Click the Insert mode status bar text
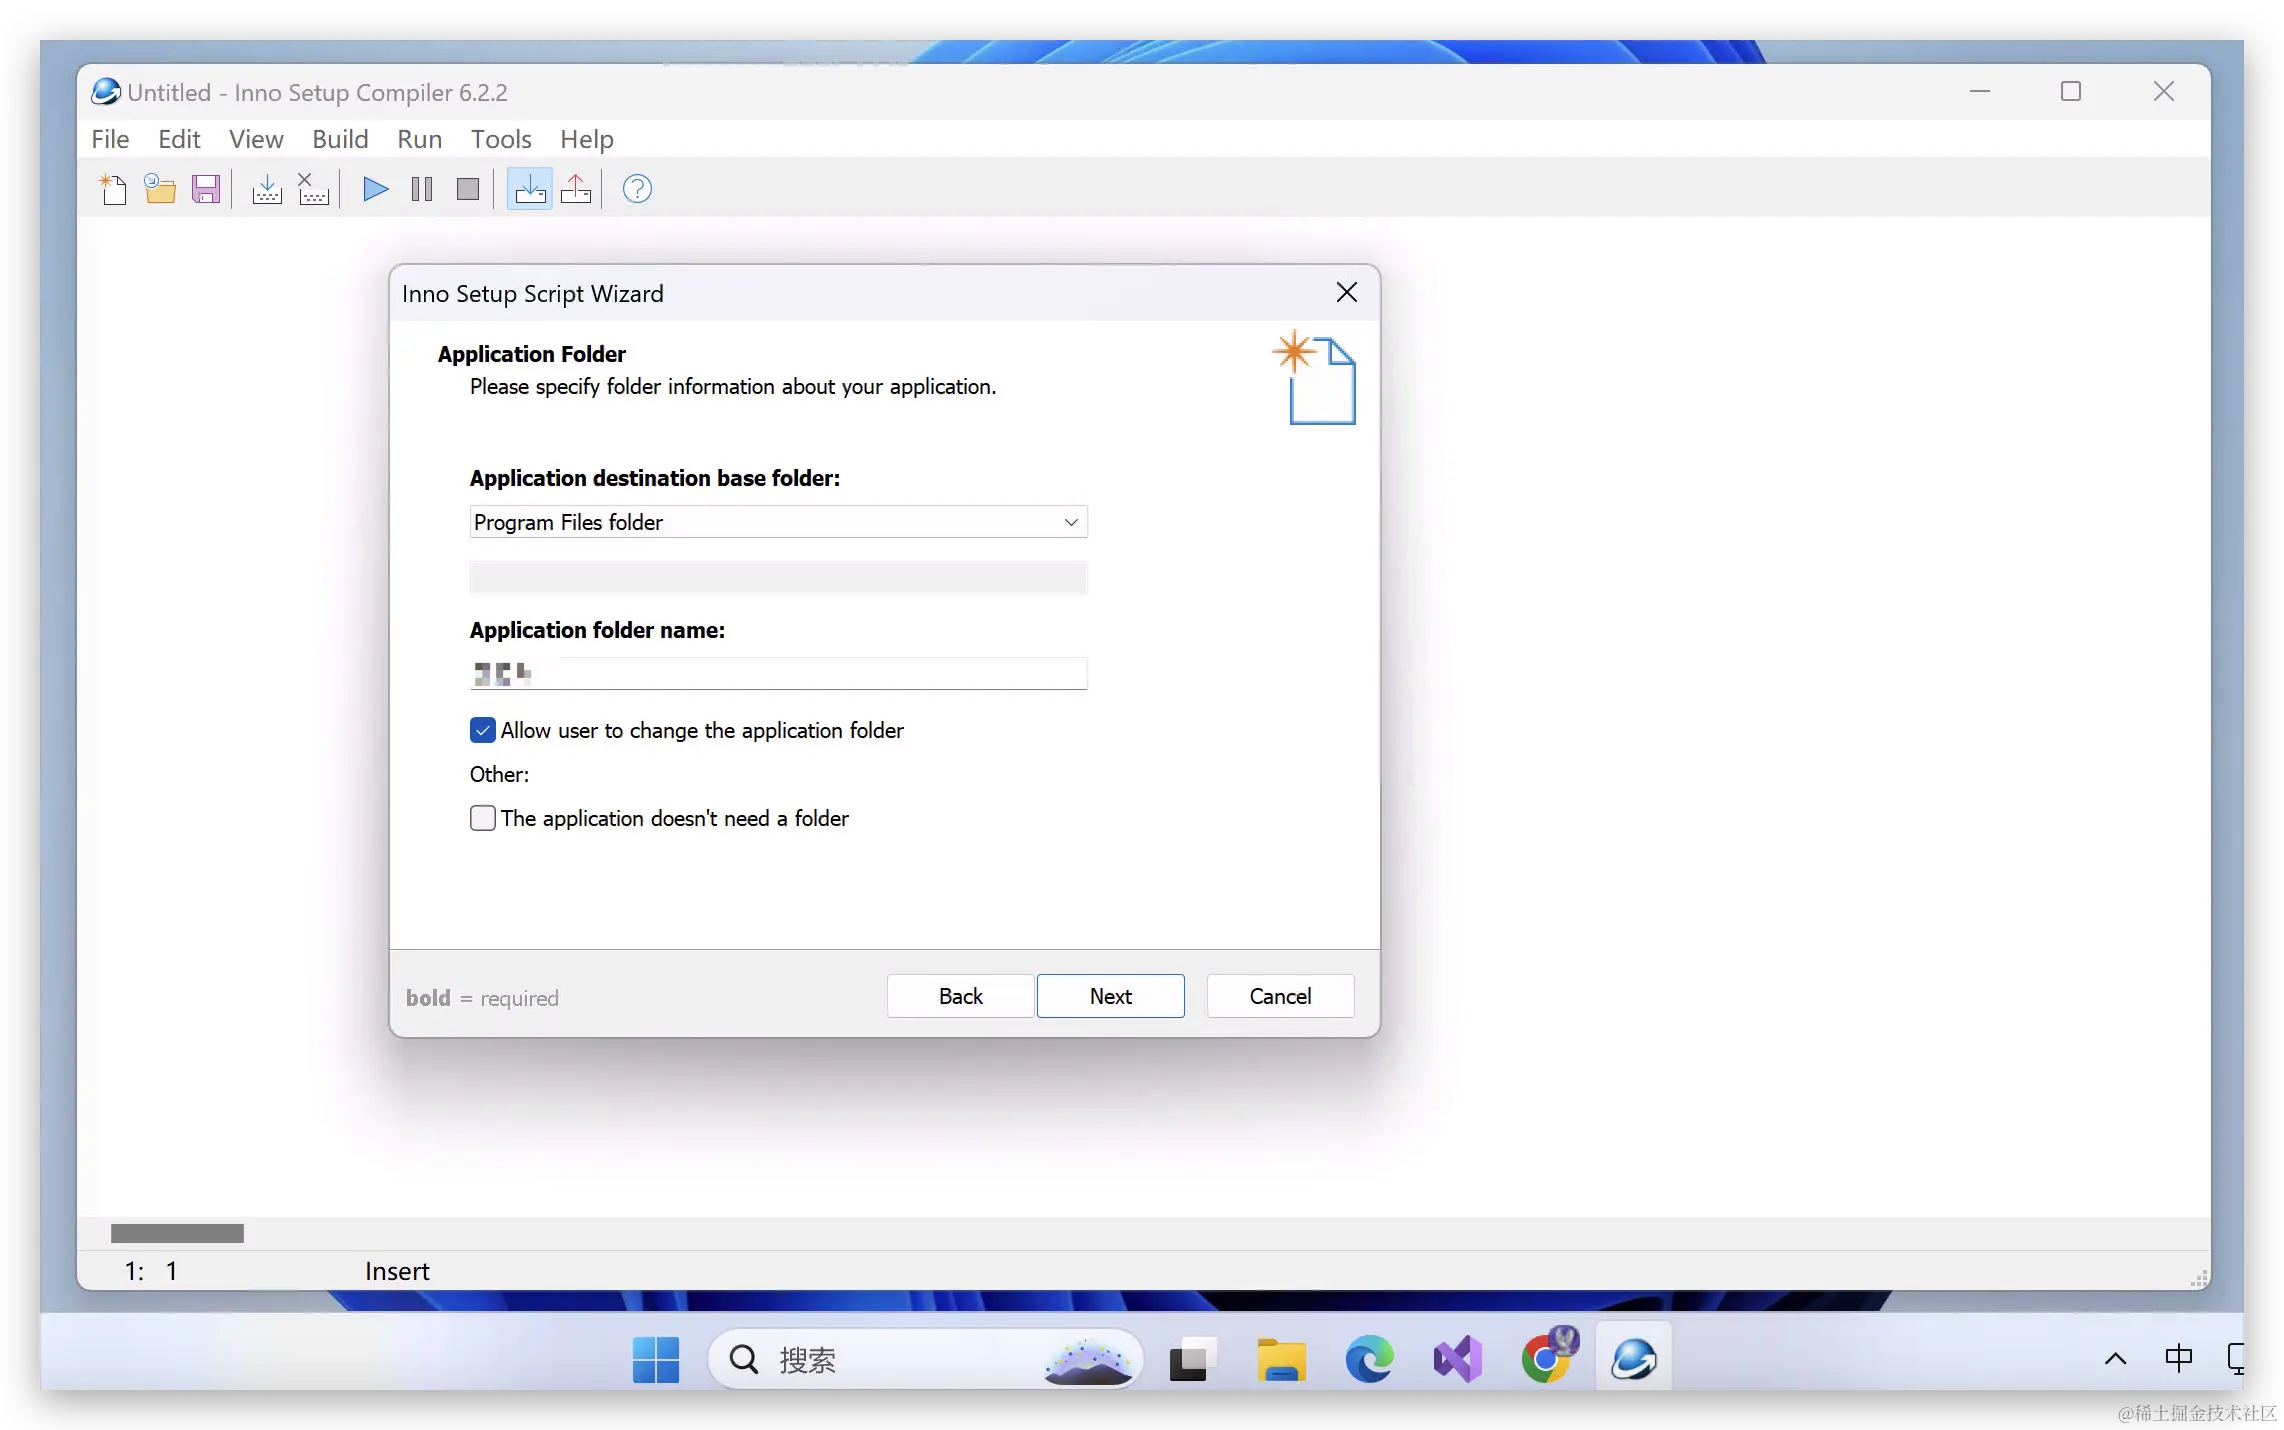 point(397,1271)
